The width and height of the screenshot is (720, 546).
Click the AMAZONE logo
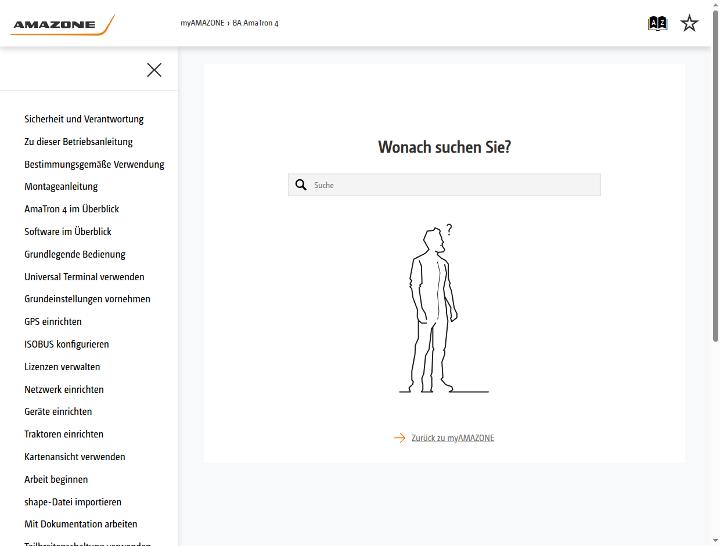coord(62,24)
